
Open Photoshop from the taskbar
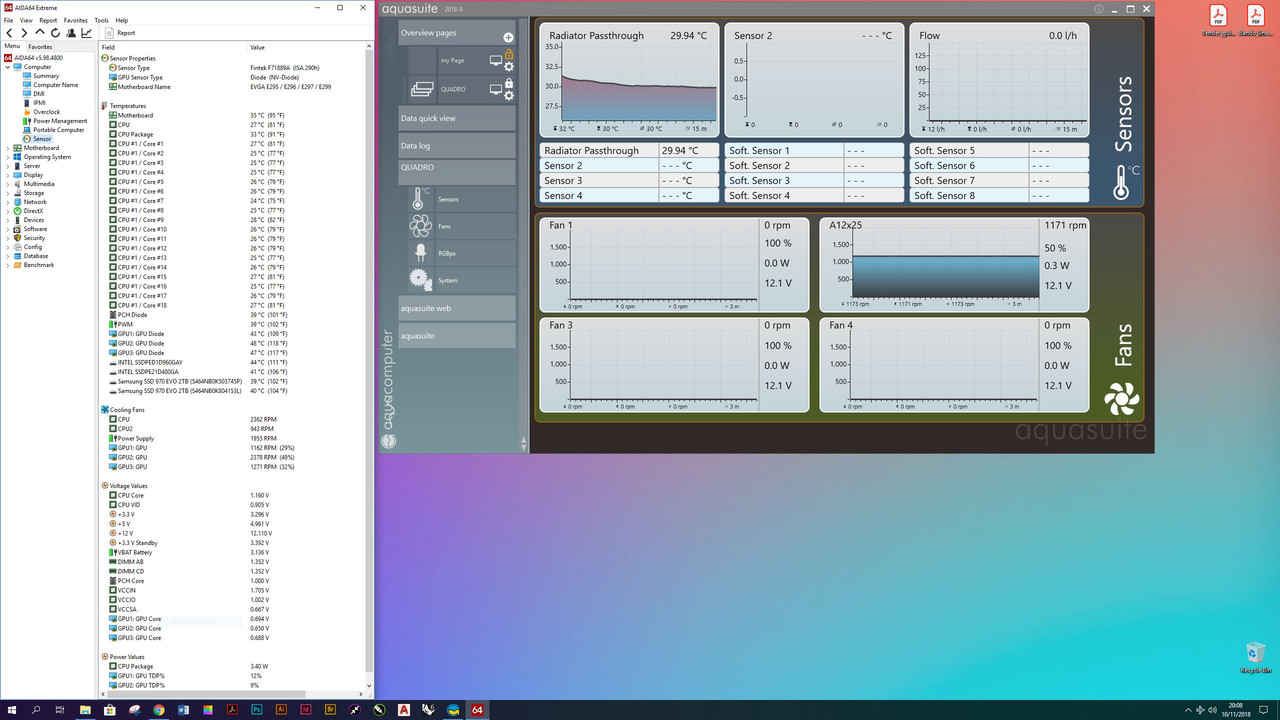coord(256,709)
